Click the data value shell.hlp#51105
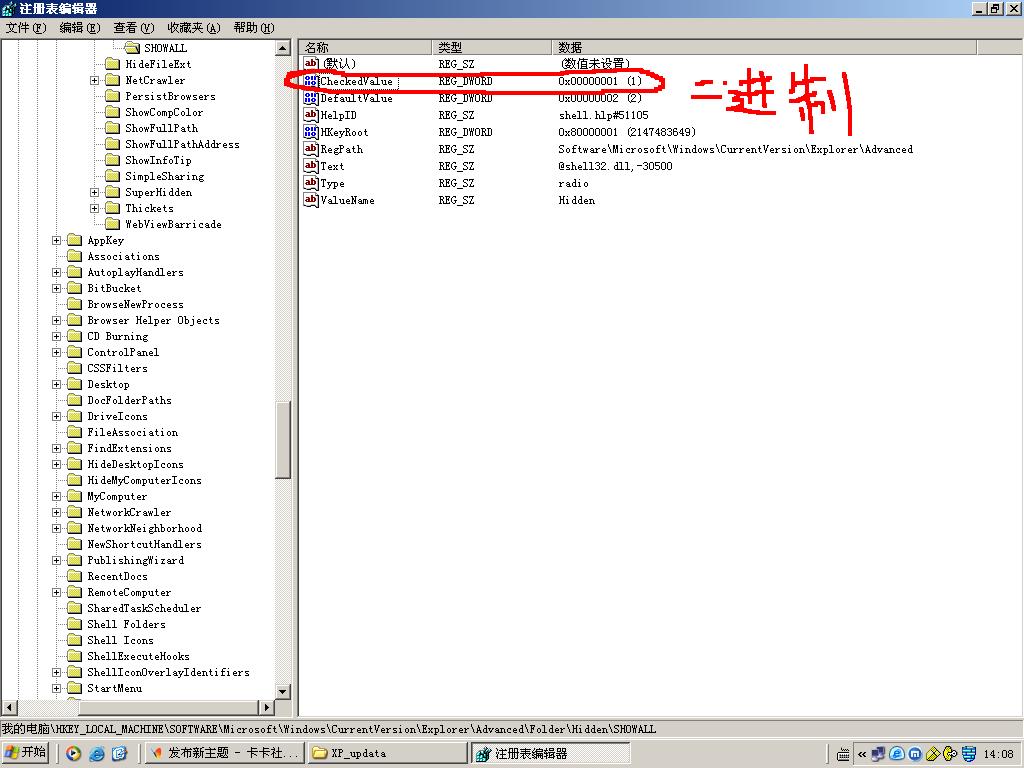1024x768 pixels. tap(603, 116)
